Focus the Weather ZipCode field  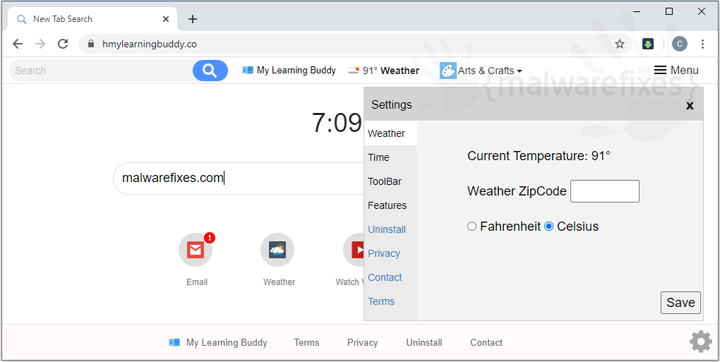tap(605, 191)
